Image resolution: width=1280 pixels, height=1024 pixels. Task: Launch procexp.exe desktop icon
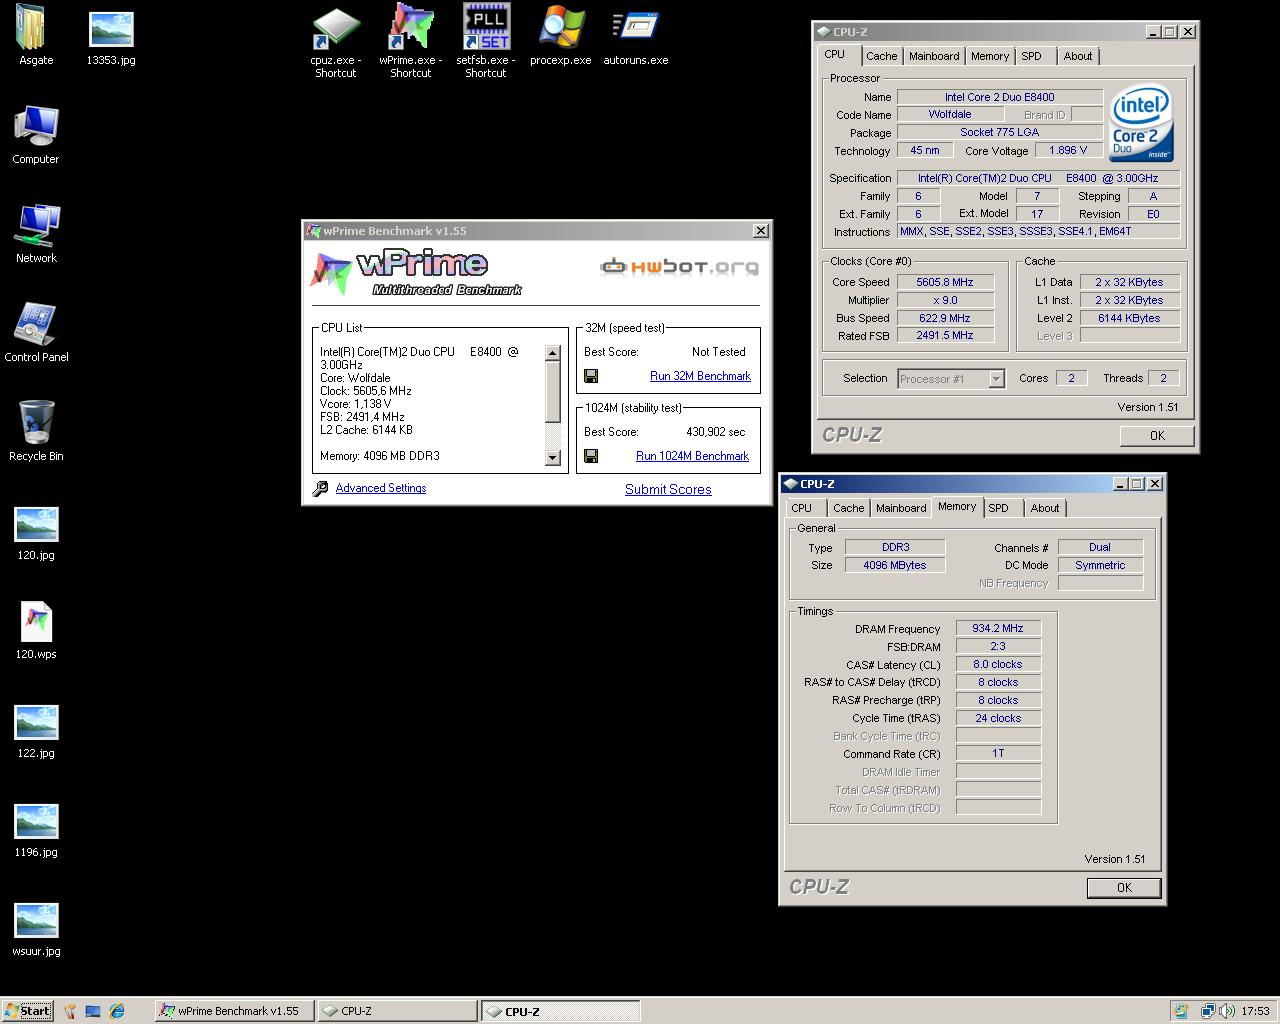[561, 36]
